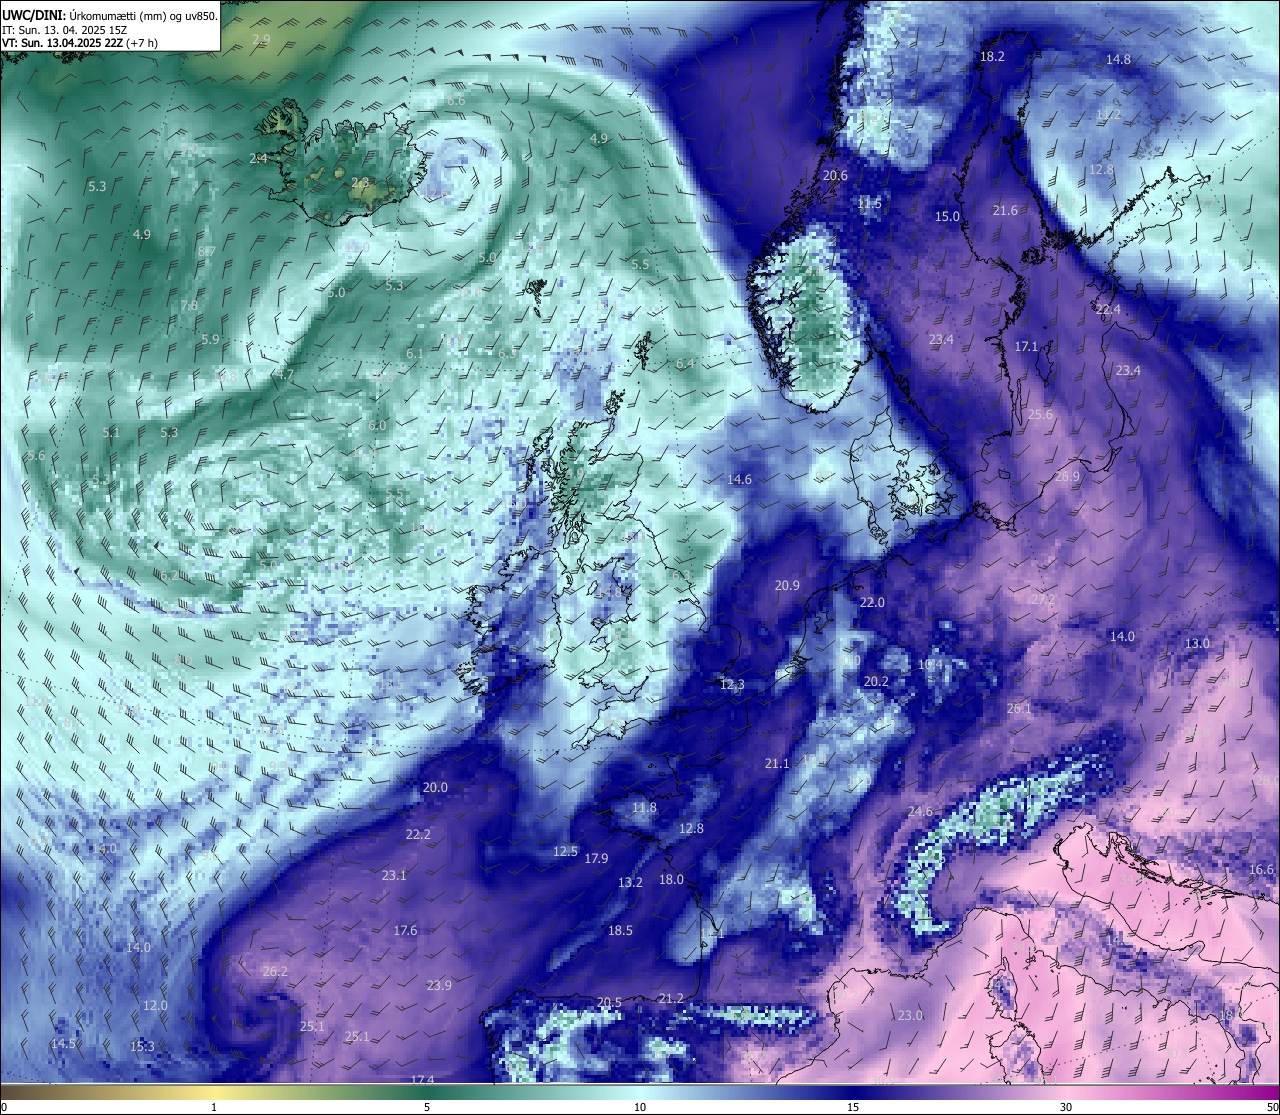This screenshot has height=1115, width=1280.
Task: Click the 21.2 value near the Pyrenees
Action: pyautogui.click(x=671, y=999)
